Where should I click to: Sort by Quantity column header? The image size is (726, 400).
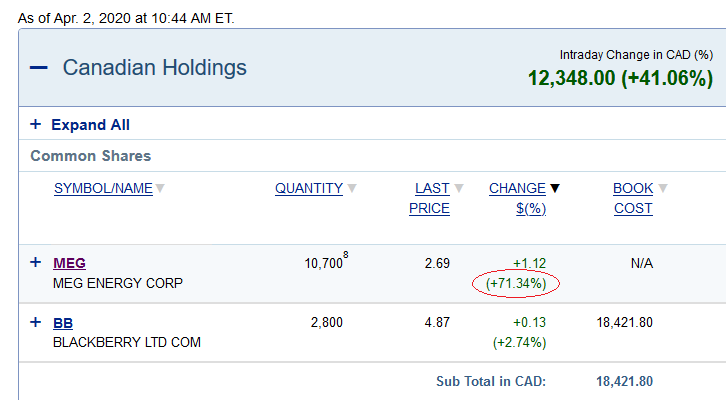[309, 188]
